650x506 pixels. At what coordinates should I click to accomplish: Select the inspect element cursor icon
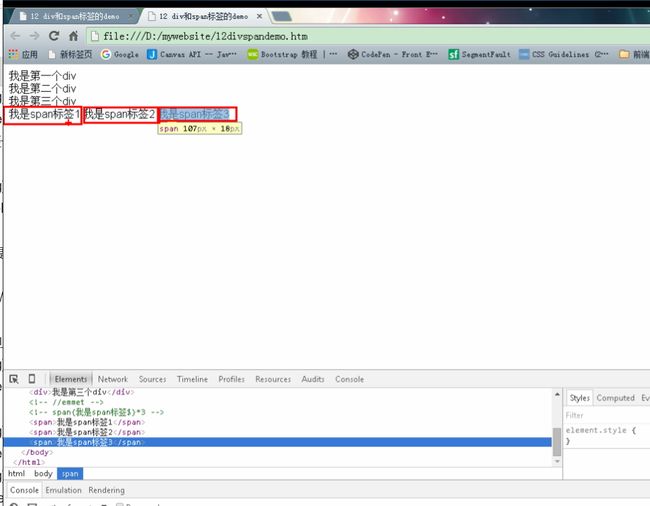coord(14,379)
